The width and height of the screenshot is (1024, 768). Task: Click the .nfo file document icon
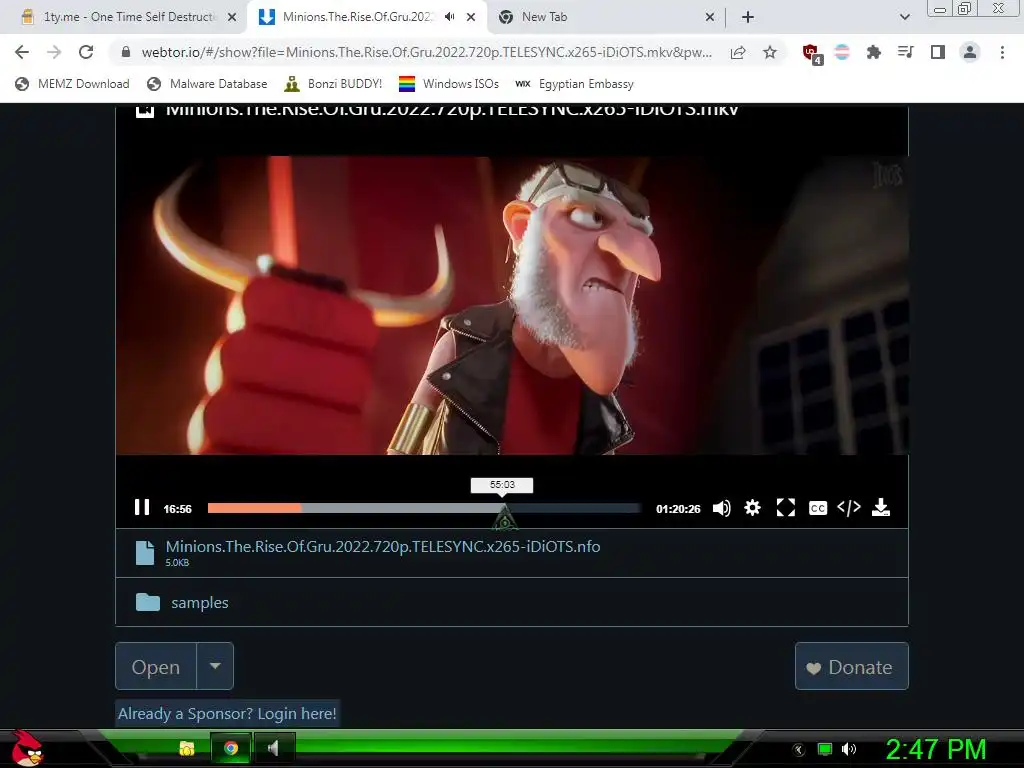tap(145, 552)
